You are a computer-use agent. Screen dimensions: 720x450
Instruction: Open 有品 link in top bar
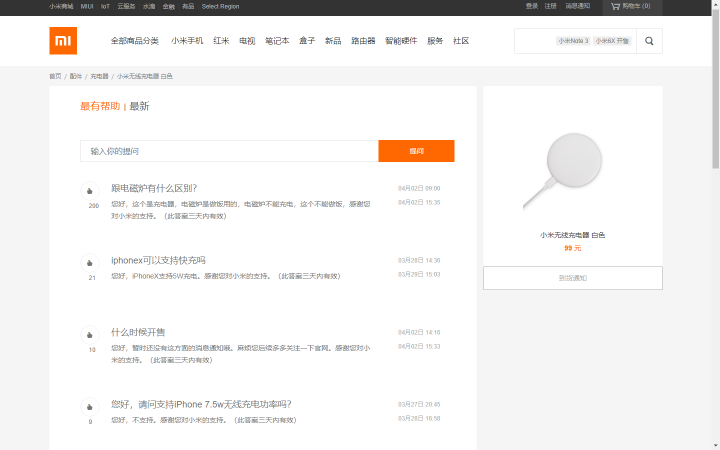(x=188, y=6)
